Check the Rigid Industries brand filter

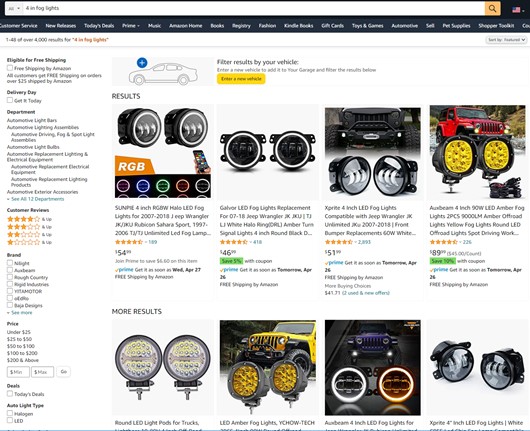click(x=10, y=284)
